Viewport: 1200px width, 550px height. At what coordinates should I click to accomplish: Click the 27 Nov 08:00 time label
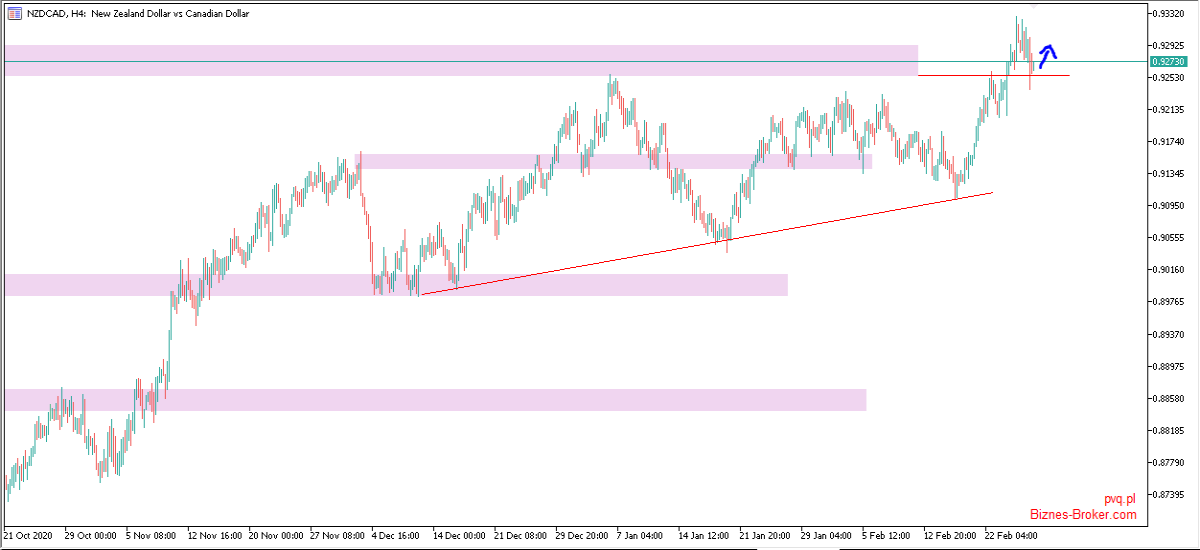click(338, 535)
